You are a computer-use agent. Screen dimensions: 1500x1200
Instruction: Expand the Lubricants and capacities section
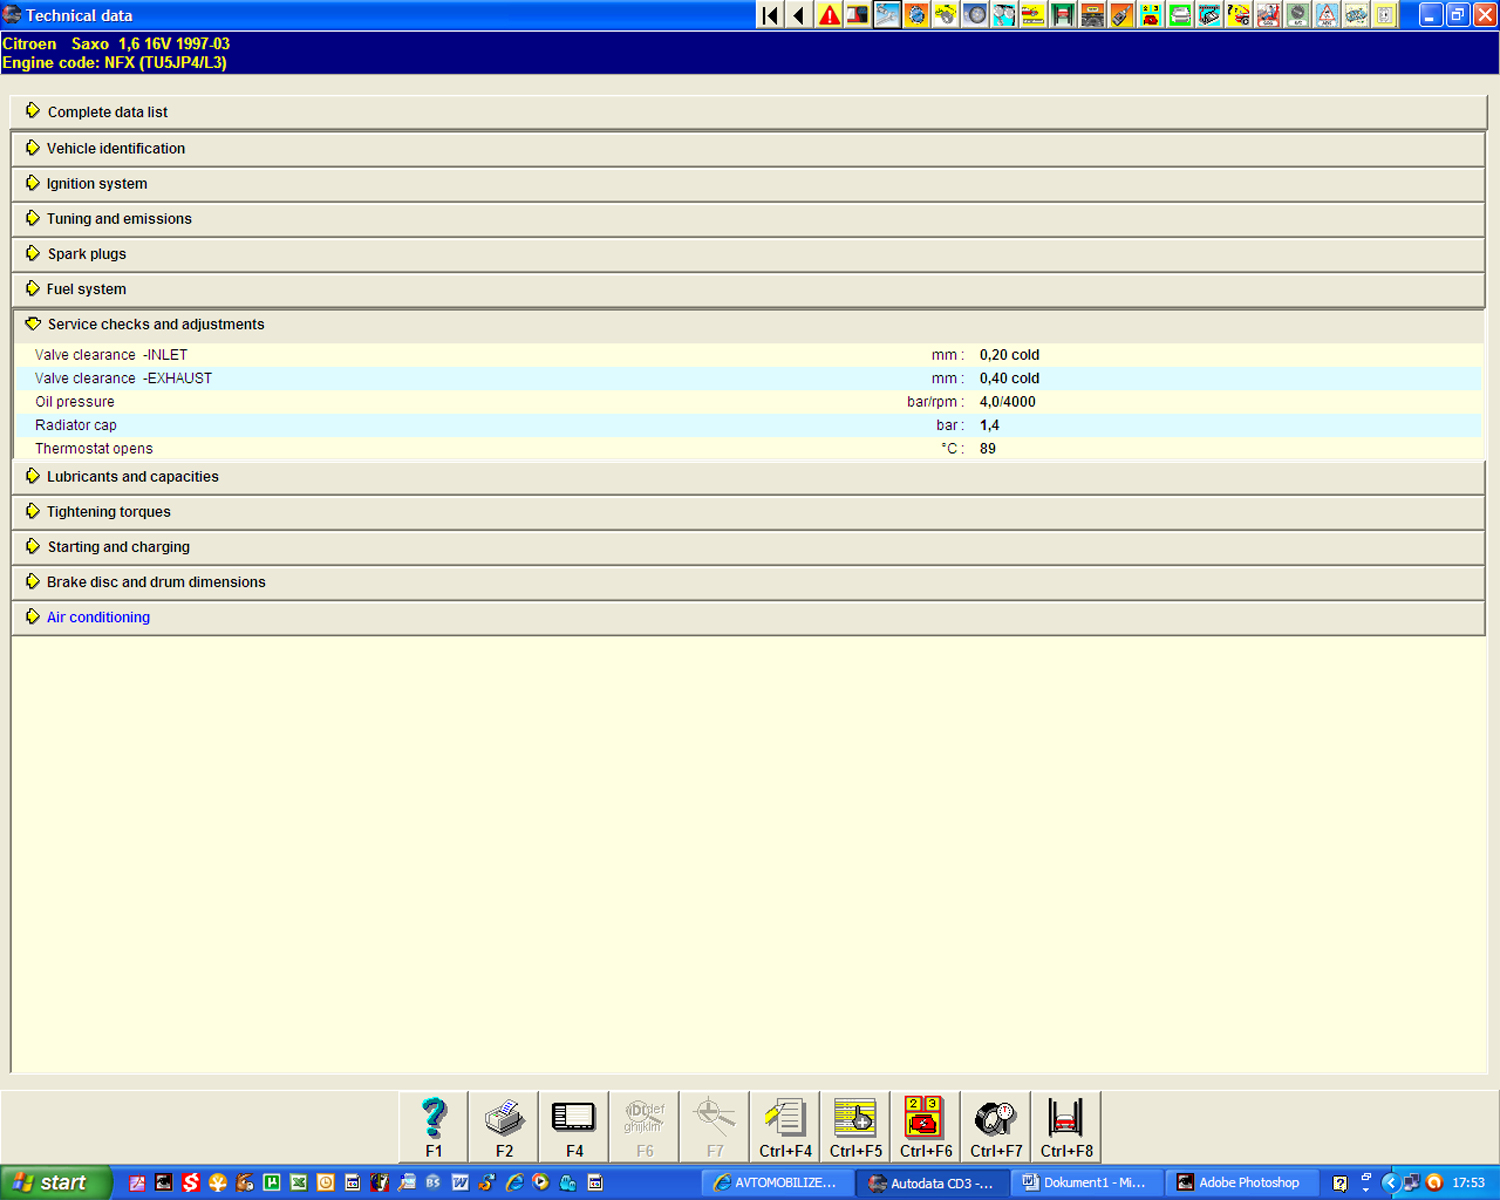[x=749, y=476]
